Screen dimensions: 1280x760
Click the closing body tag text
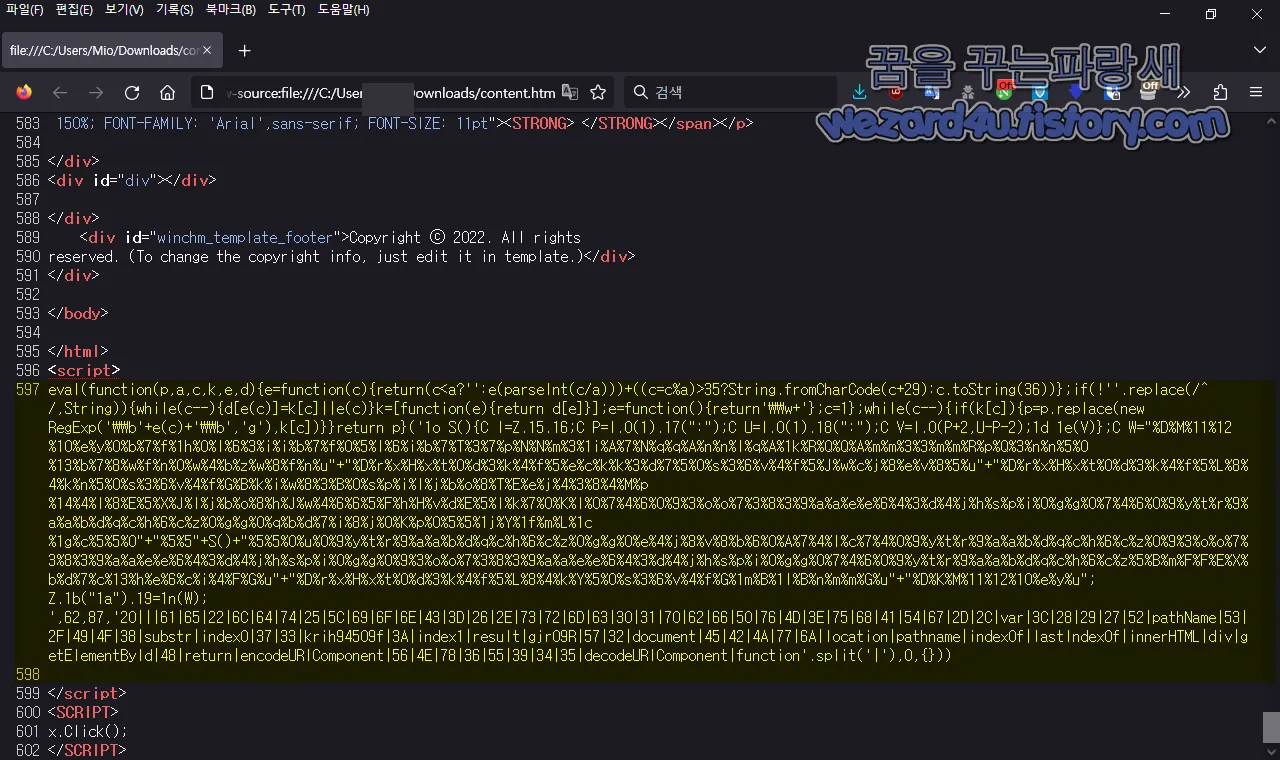[x=78, y=314]
